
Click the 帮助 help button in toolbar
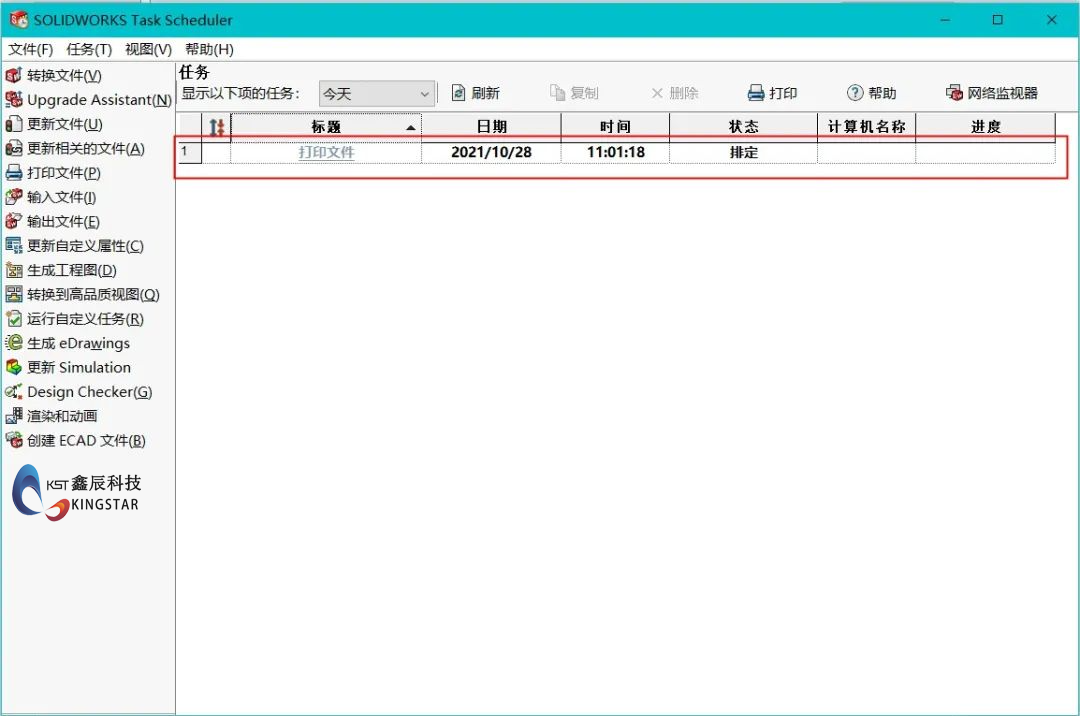(871, 93)
